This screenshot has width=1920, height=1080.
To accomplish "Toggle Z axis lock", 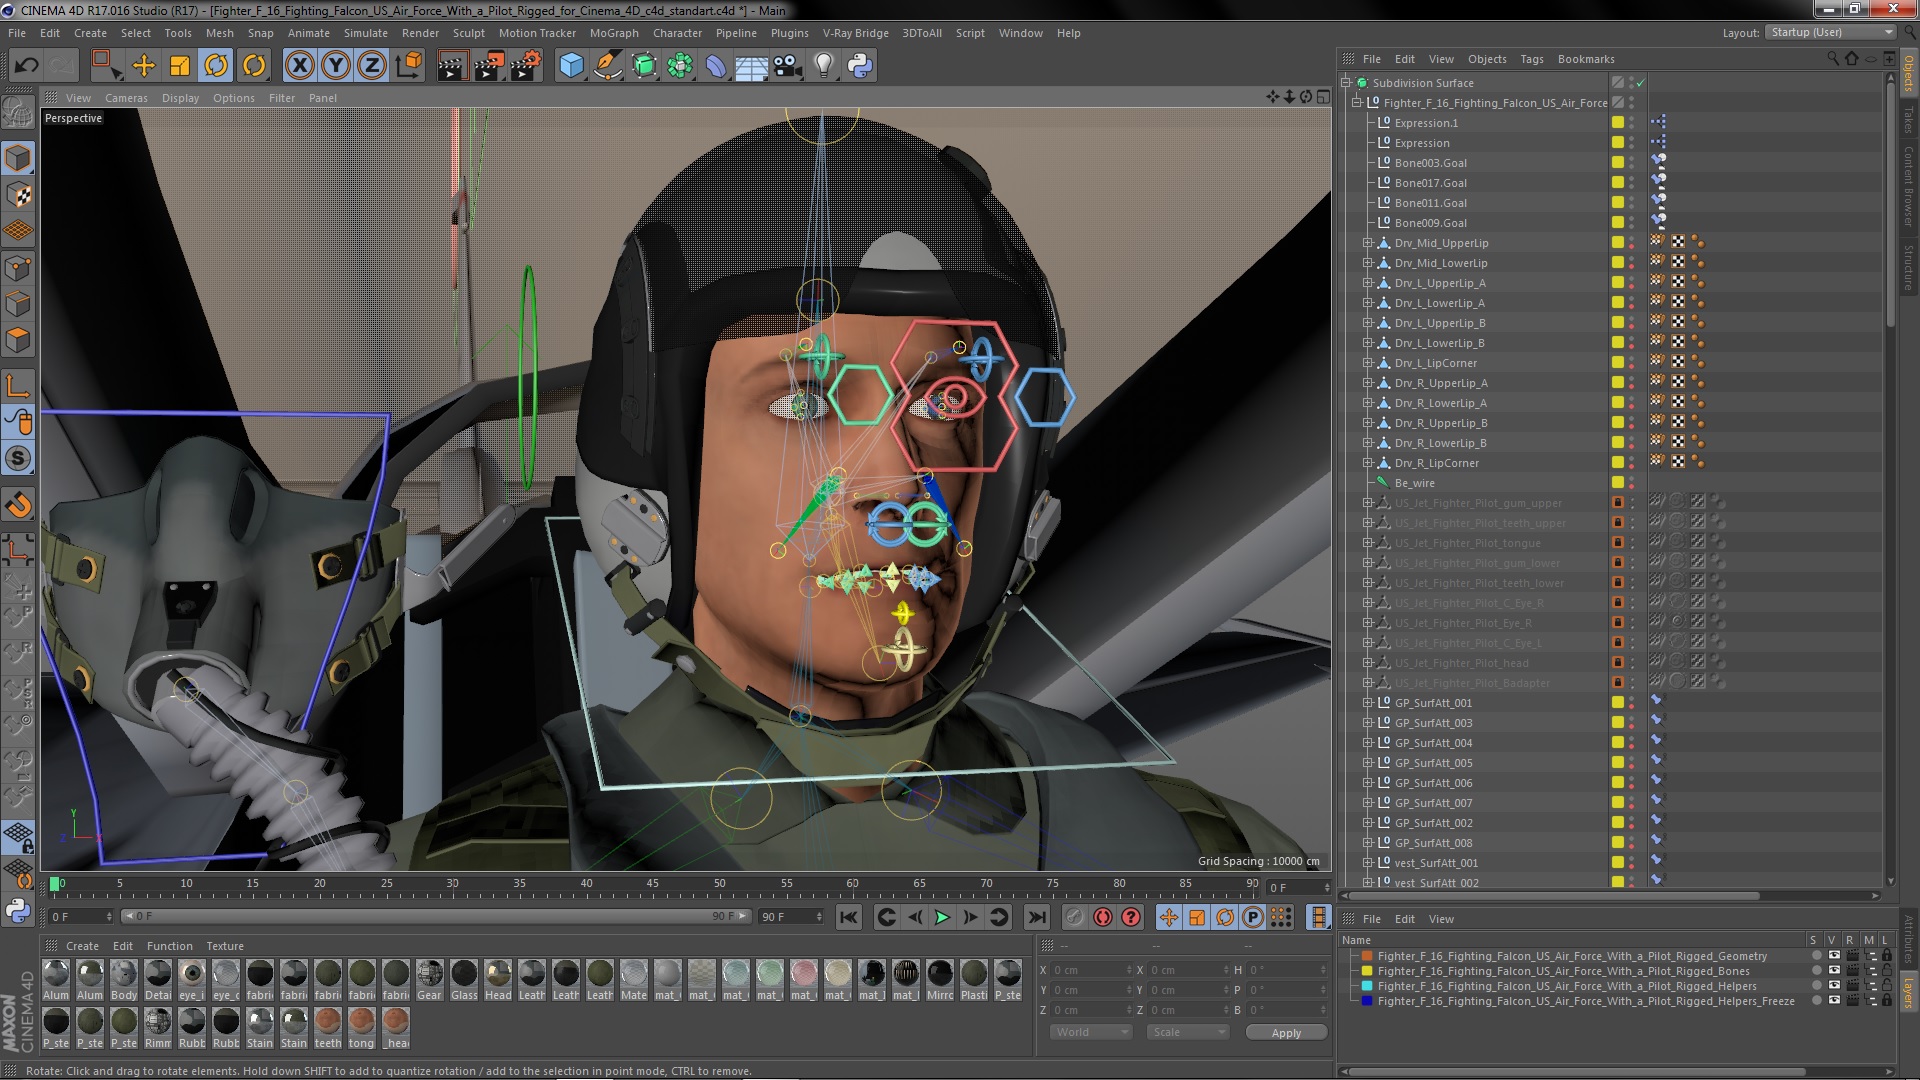I will (372, 66).
